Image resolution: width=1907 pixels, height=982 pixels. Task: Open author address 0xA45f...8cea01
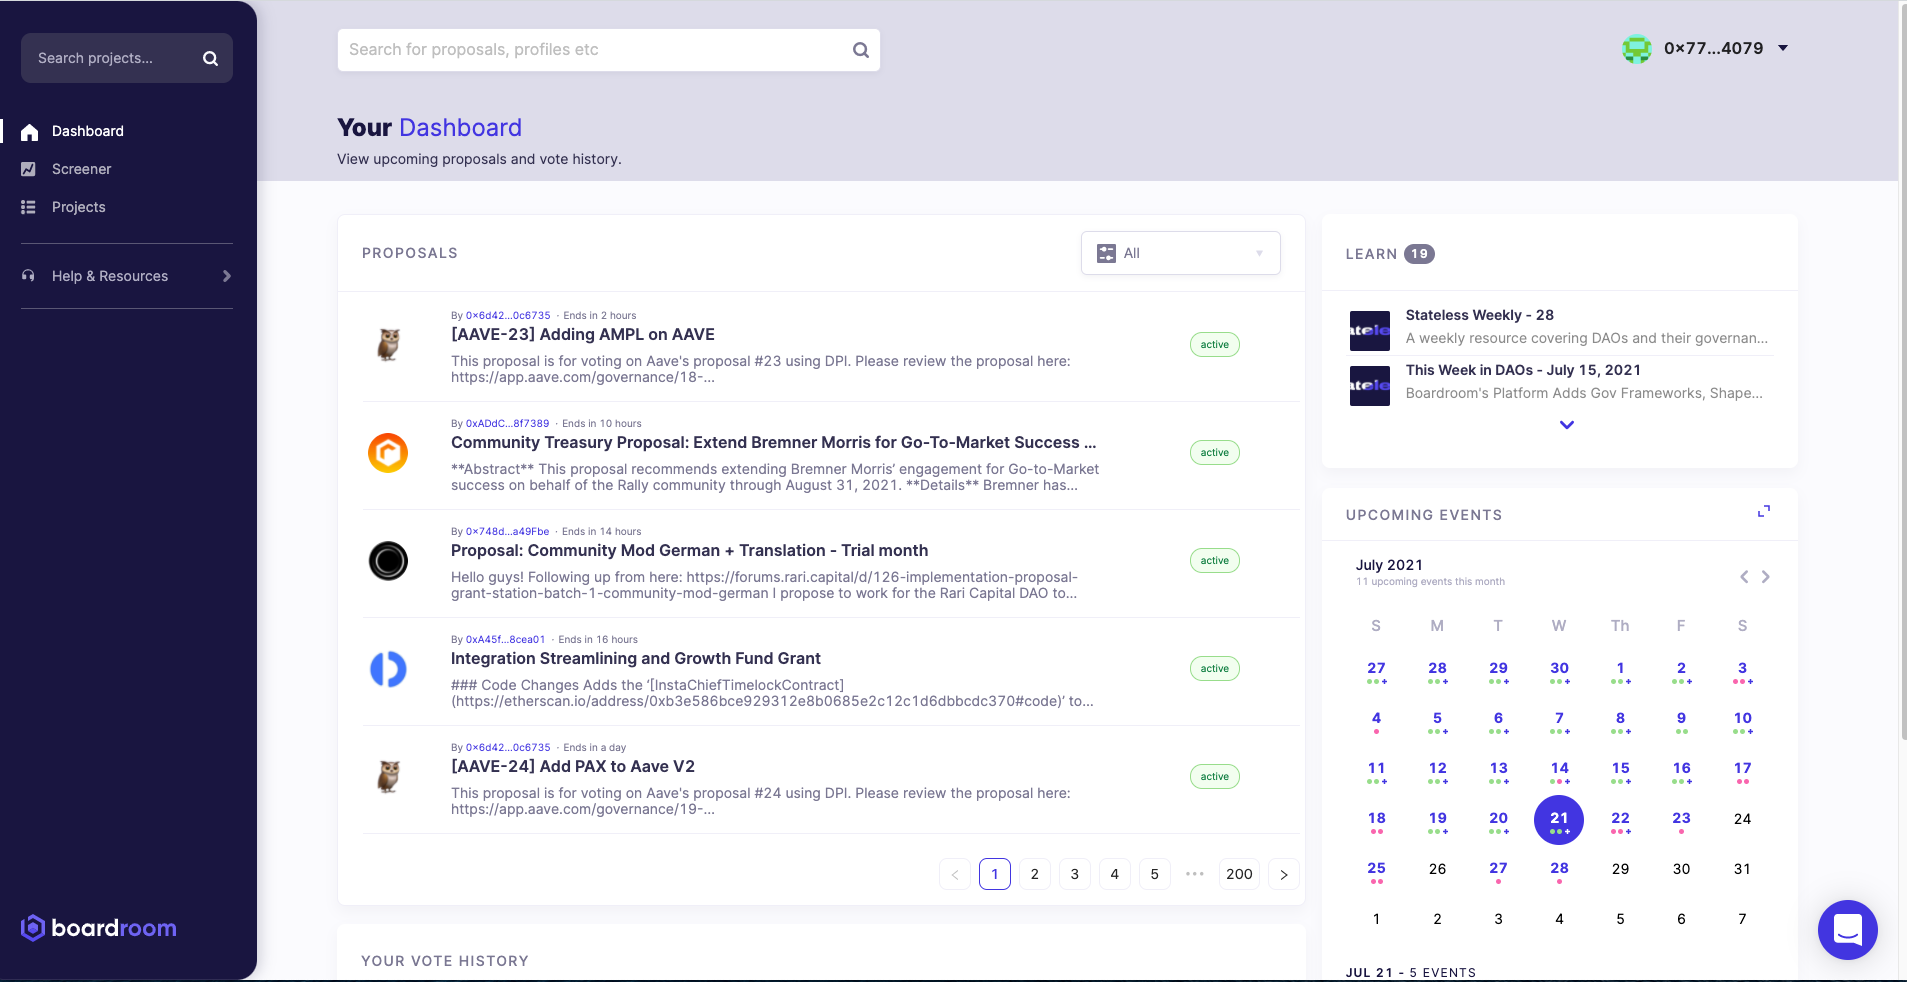[x=506, y=640]
